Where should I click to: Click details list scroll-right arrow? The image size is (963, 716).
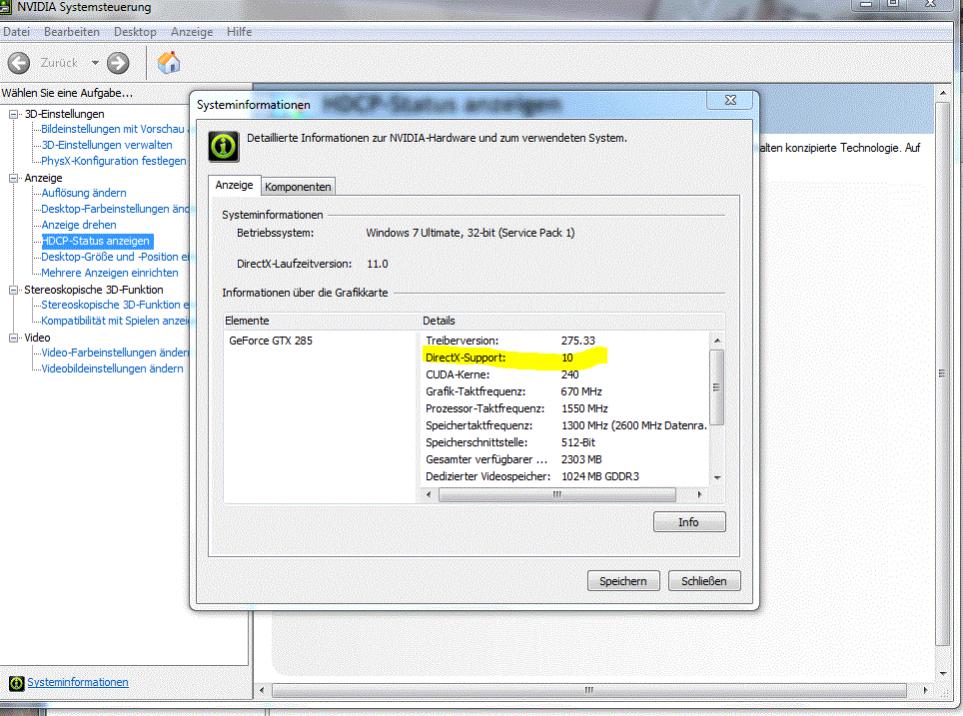point(700,494)
